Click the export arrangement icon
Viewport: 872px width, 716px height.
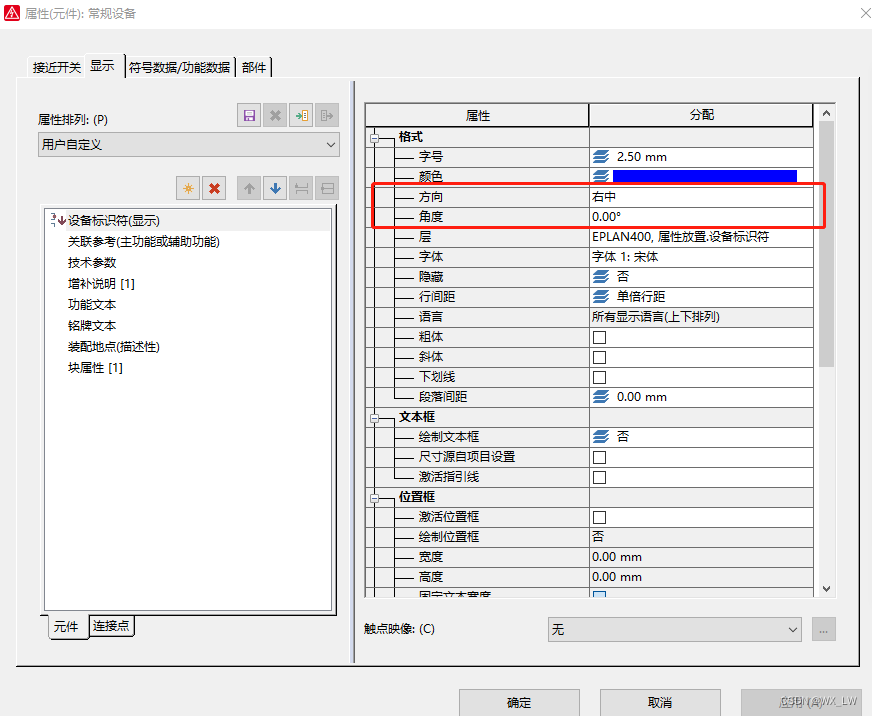(x=327, y=116)
